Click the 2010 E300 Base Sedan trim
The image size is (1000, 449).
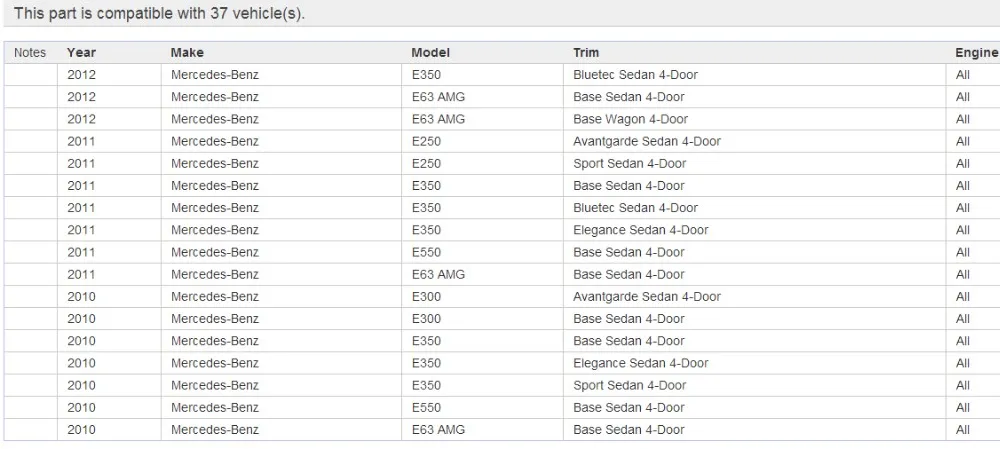628,319
